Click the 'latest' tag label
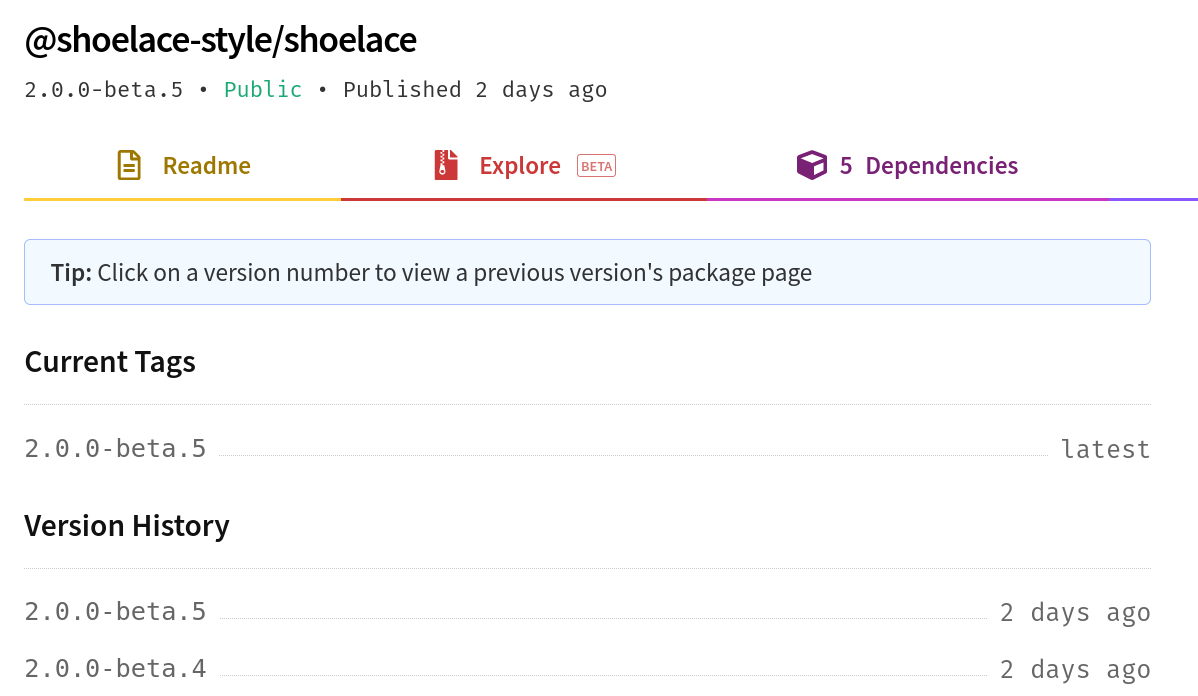 (x=1106, y=449)
